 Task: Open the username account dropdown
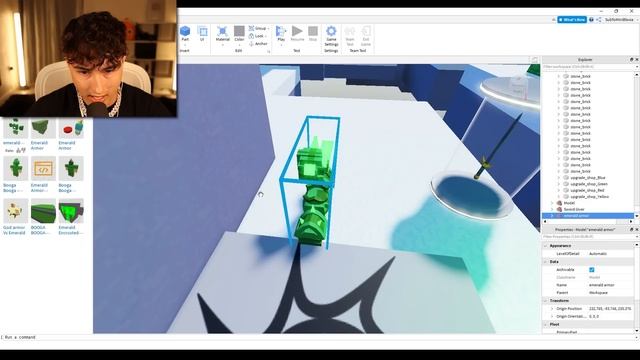pyautogui.click(x=621, y=20)
